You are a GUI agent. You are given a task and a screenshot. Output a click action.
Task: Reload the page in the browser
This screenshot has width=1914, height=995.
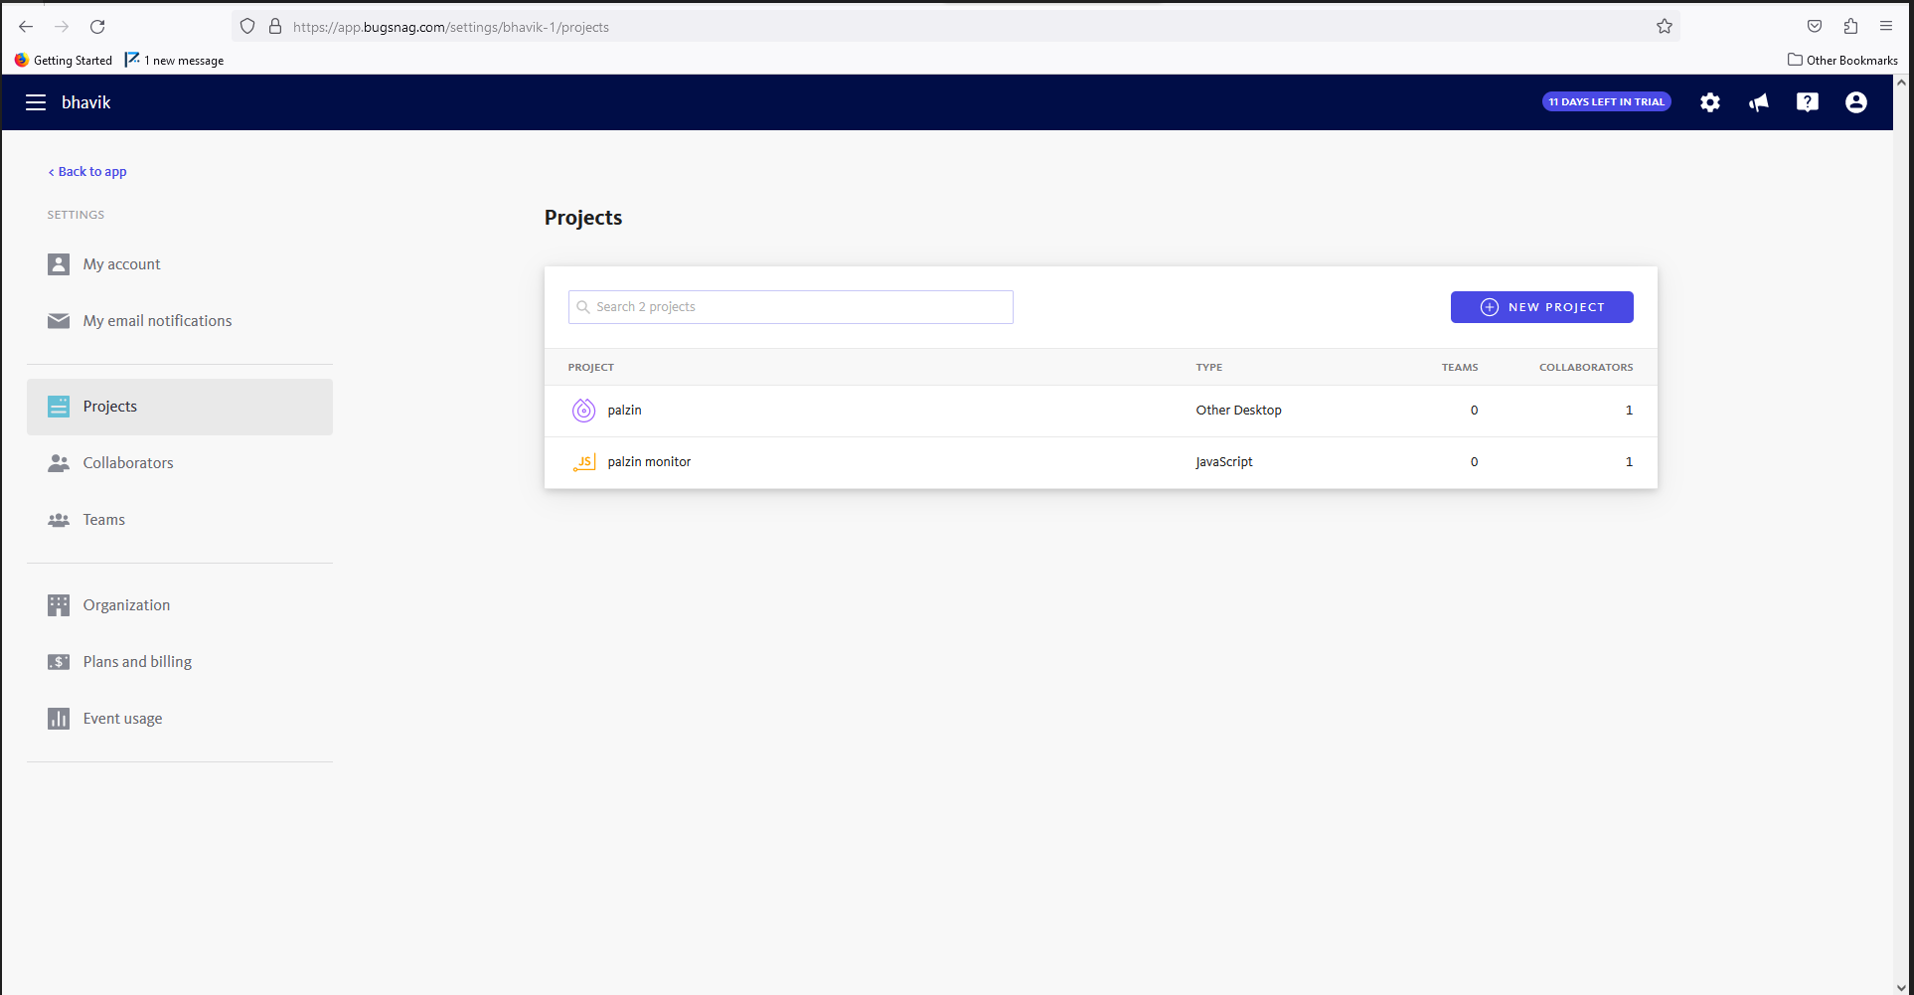coord(97,27)
